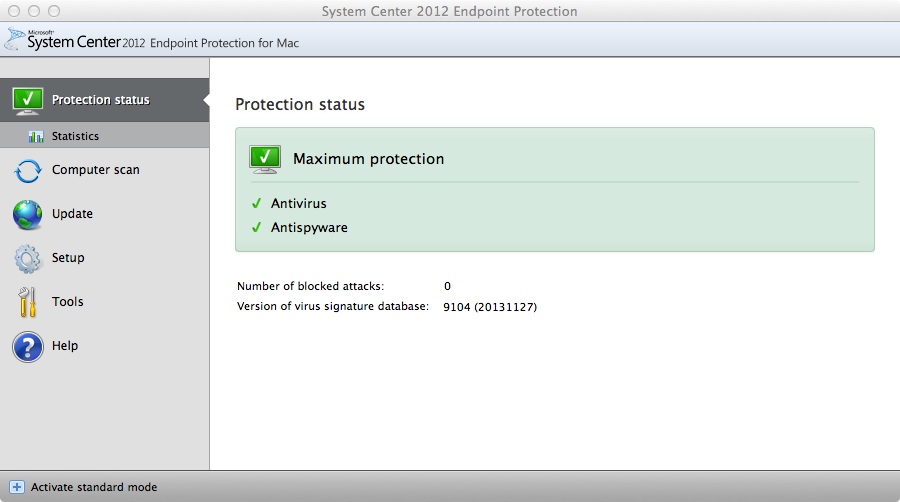Open the Statistics bar chart icon
900x502 pixels.
(x=36, y=137)
